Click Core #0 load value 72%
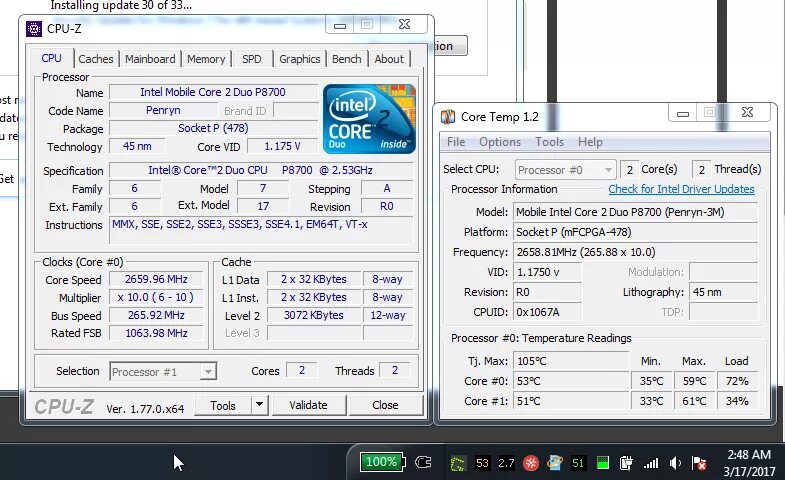785x480 pixels. 737,381
